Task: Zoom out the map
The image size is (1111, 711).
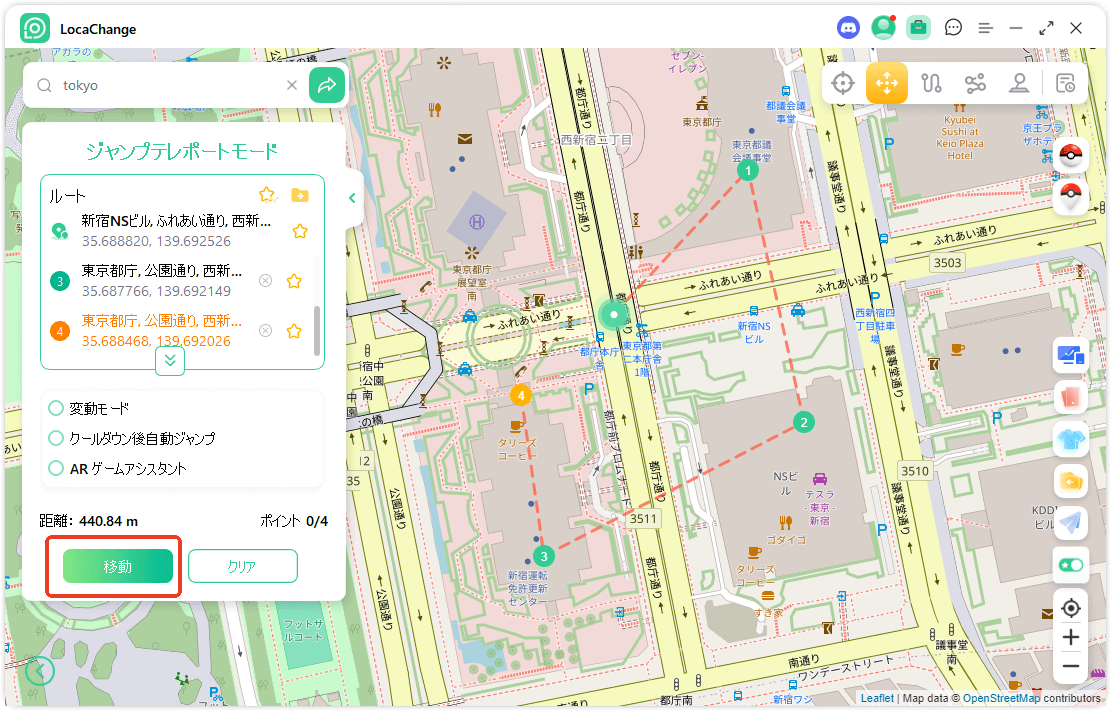Action: [1071, 666]
